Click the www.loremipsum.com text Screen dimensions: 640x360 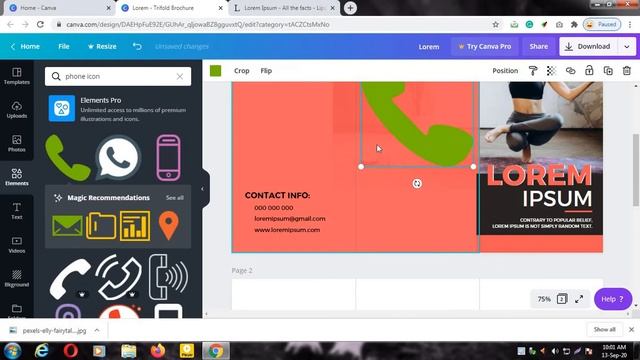click(x=287, y=230)
